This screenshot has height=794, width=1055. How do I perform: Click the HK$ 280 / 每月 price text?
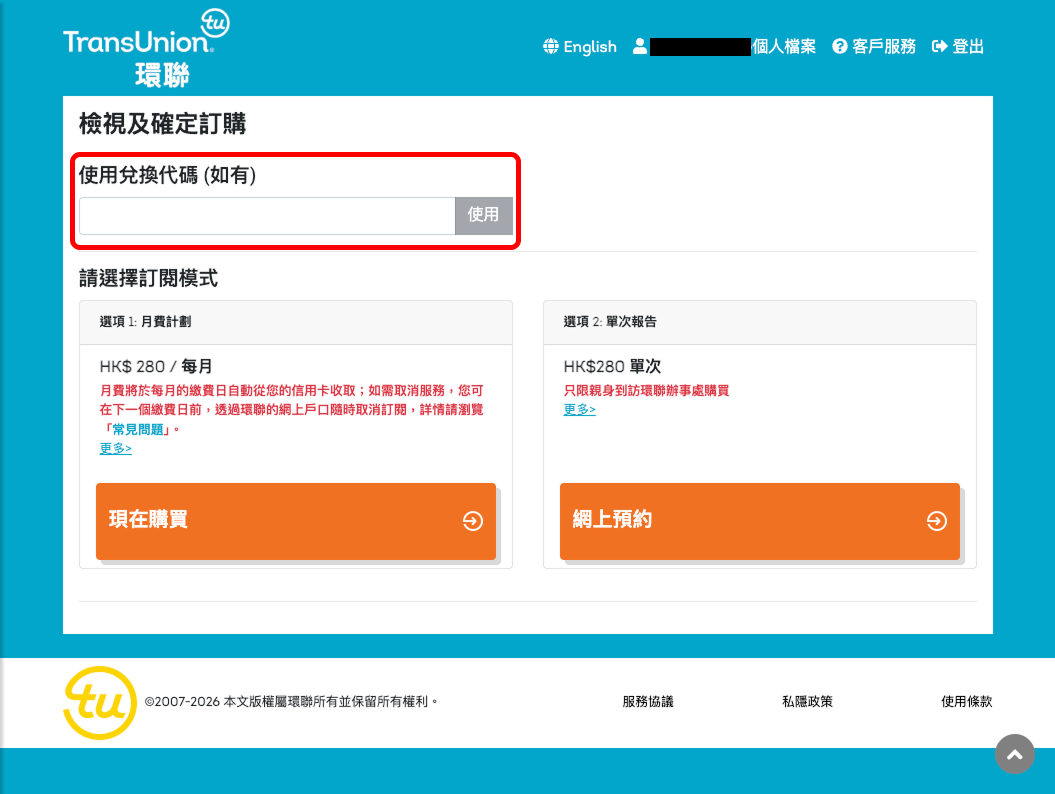(156, 366)
